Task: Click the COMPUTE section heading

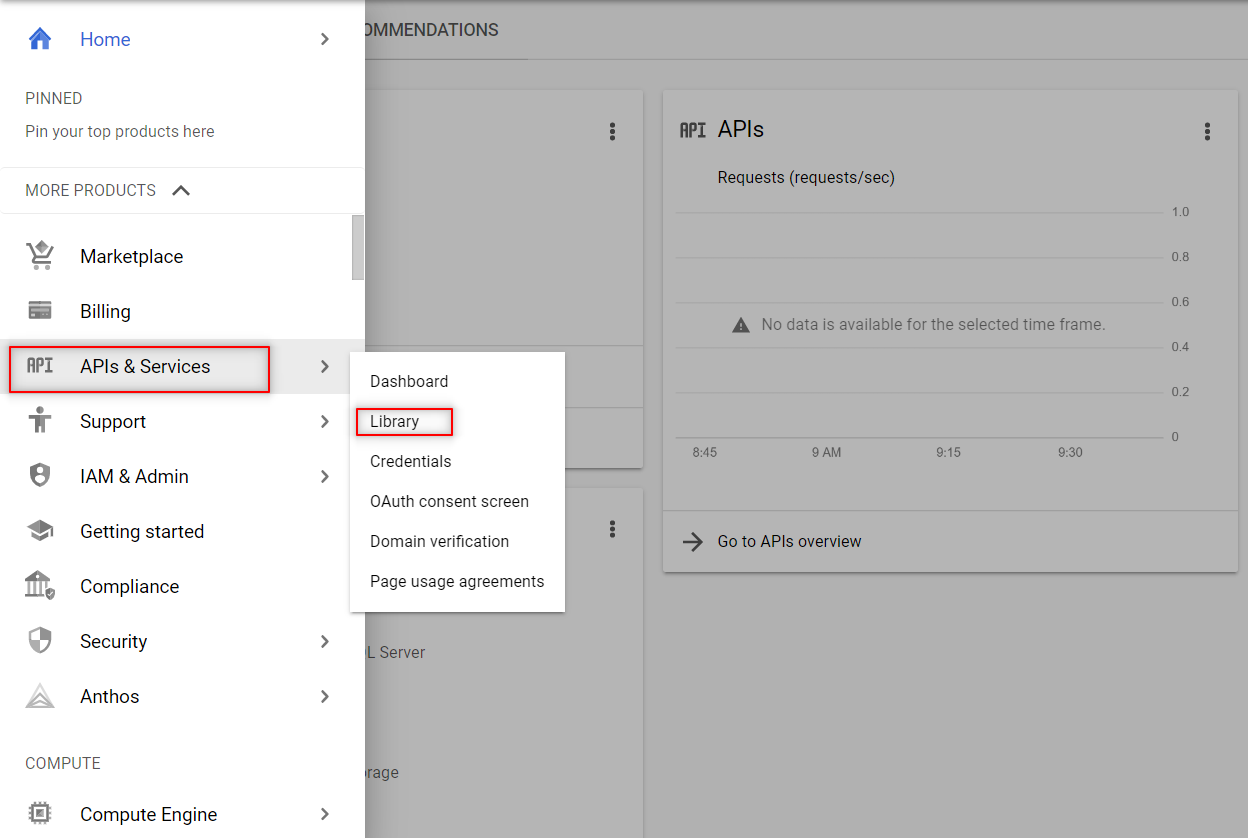Action: 63,763
